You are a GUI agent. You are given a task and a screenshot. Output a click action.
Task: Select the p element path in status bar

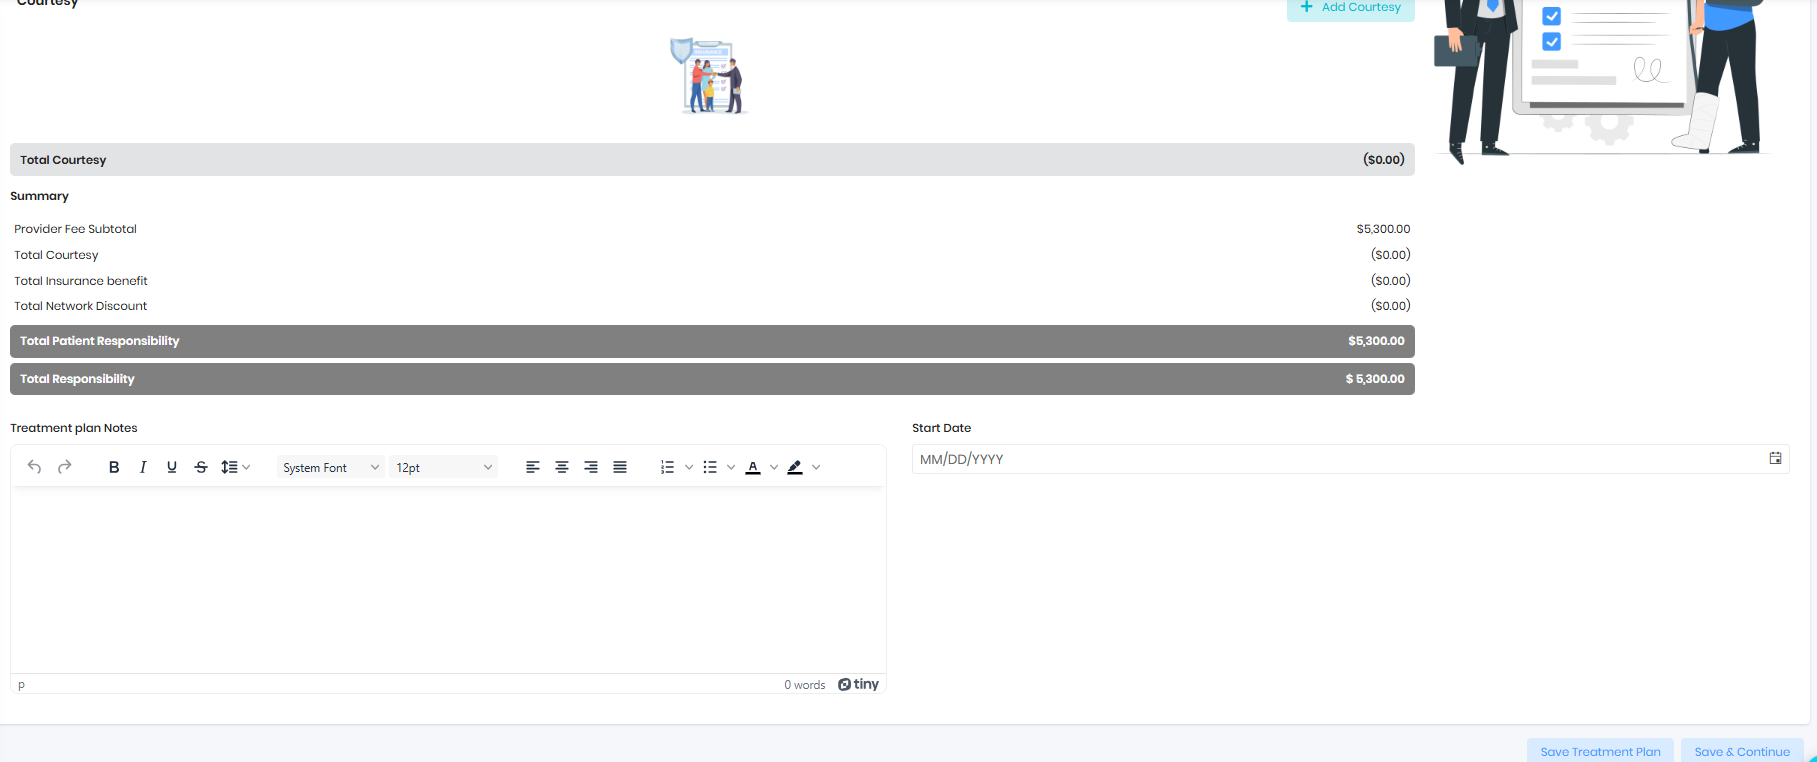pyautogui.click(x=21, y=685)
